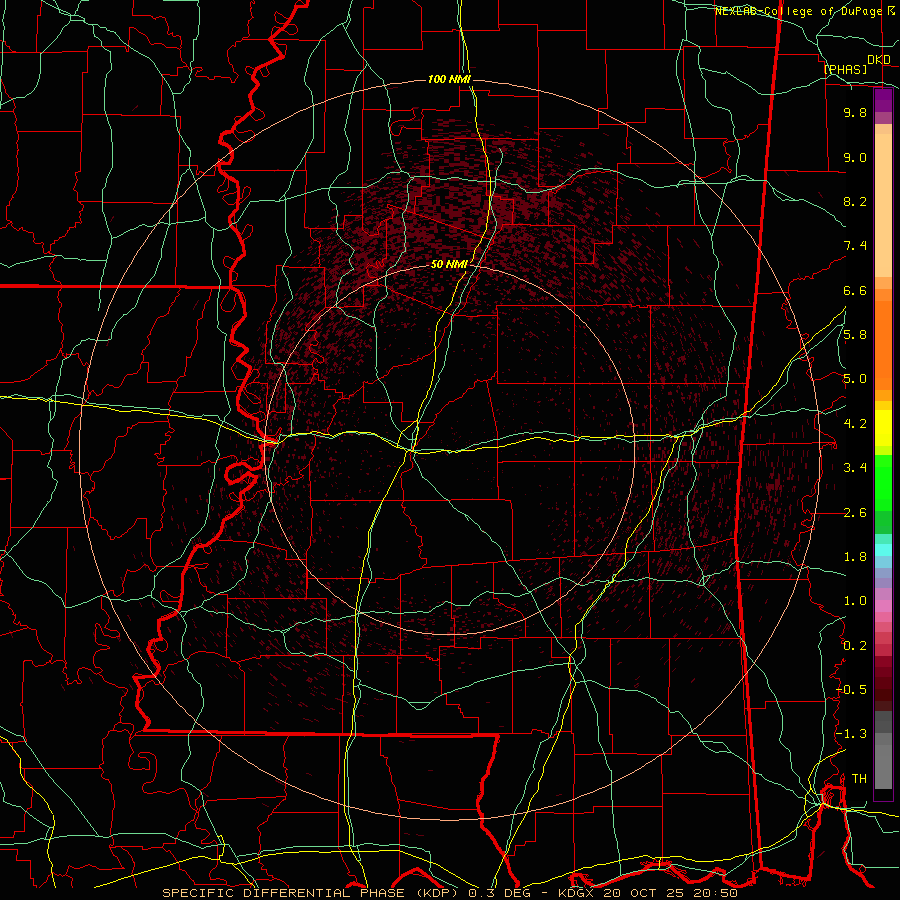Click the 5.8 value on the color scale
Image resolution: width=900 pixels, height=900 pixels.
pos(855,335)
